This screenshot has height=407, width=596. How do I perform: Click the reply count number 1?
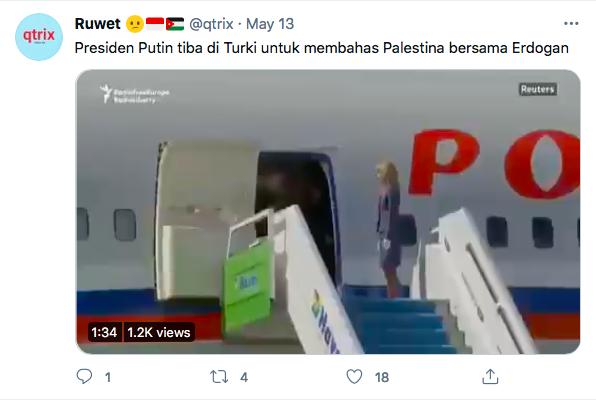pos(108,377)
